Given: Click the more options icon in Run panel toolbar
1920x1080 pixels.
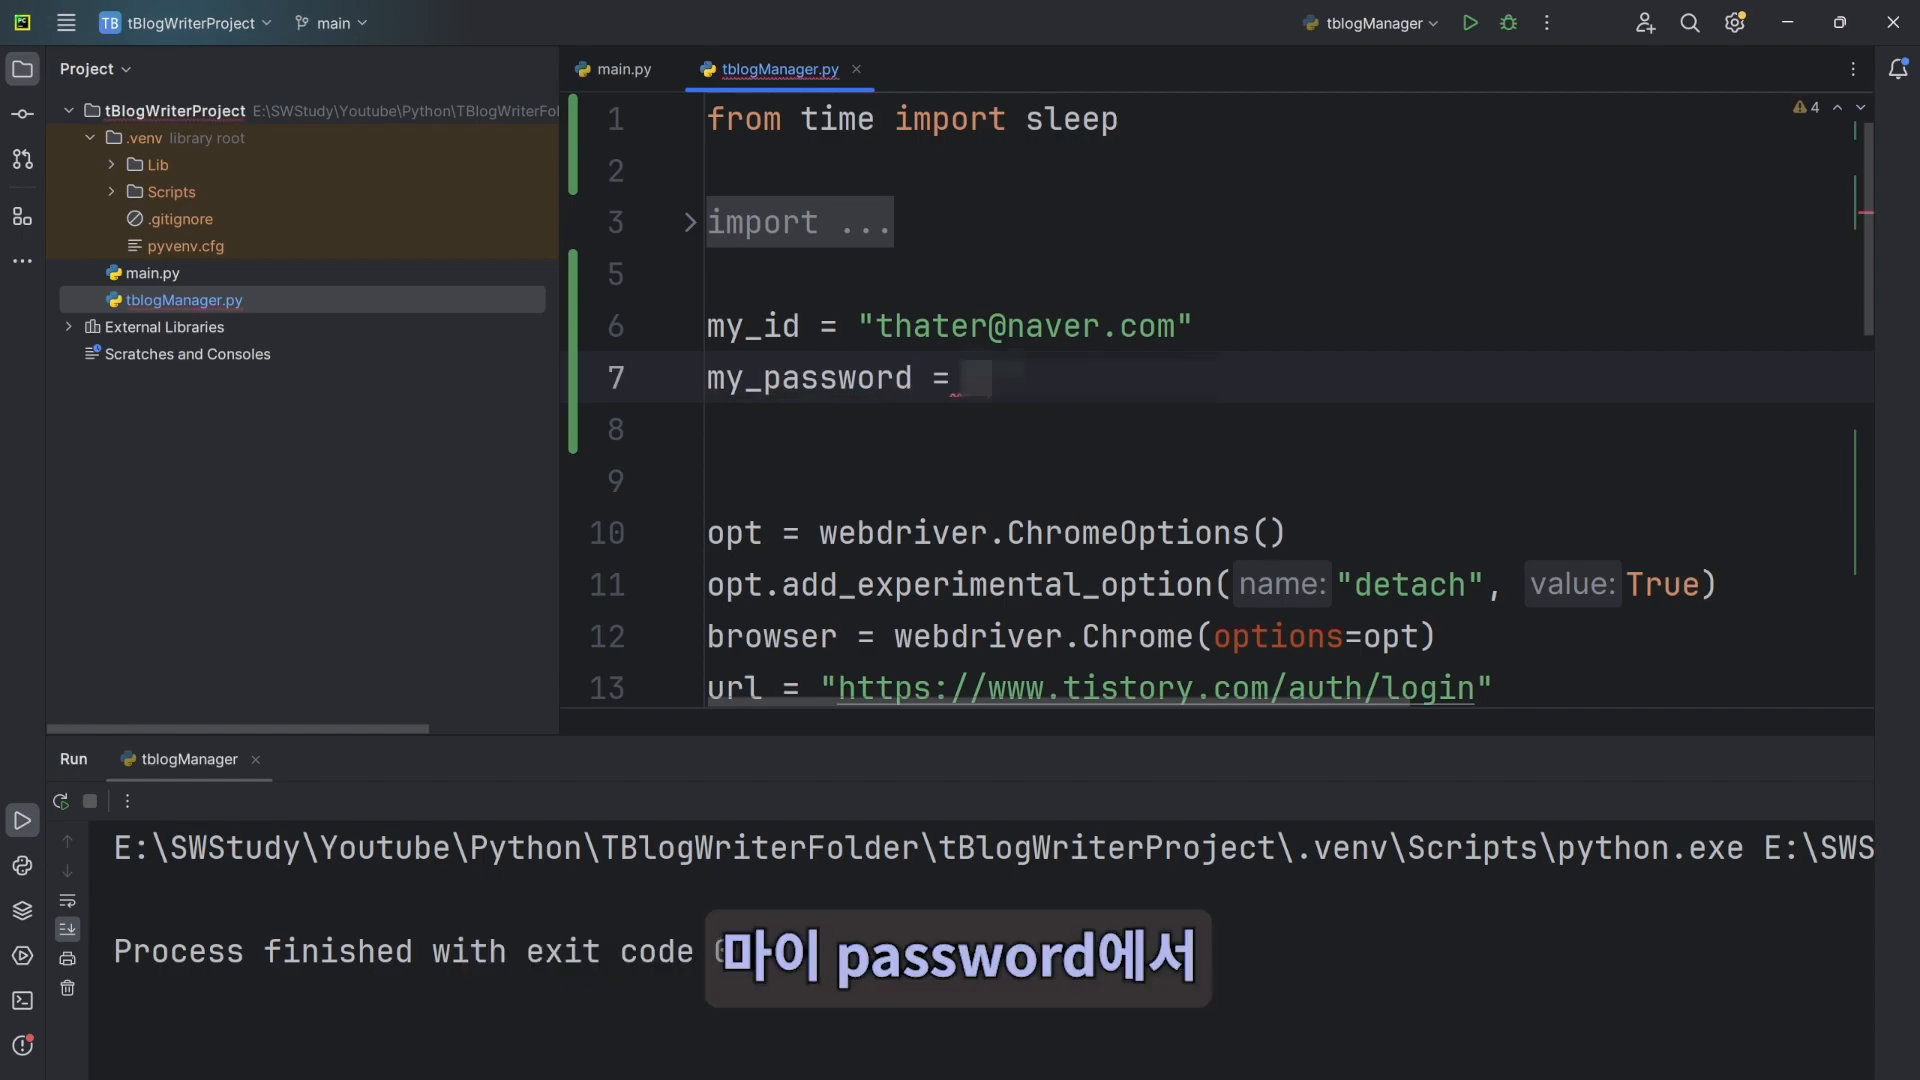Looking at the screenshot, I should 127,802.
